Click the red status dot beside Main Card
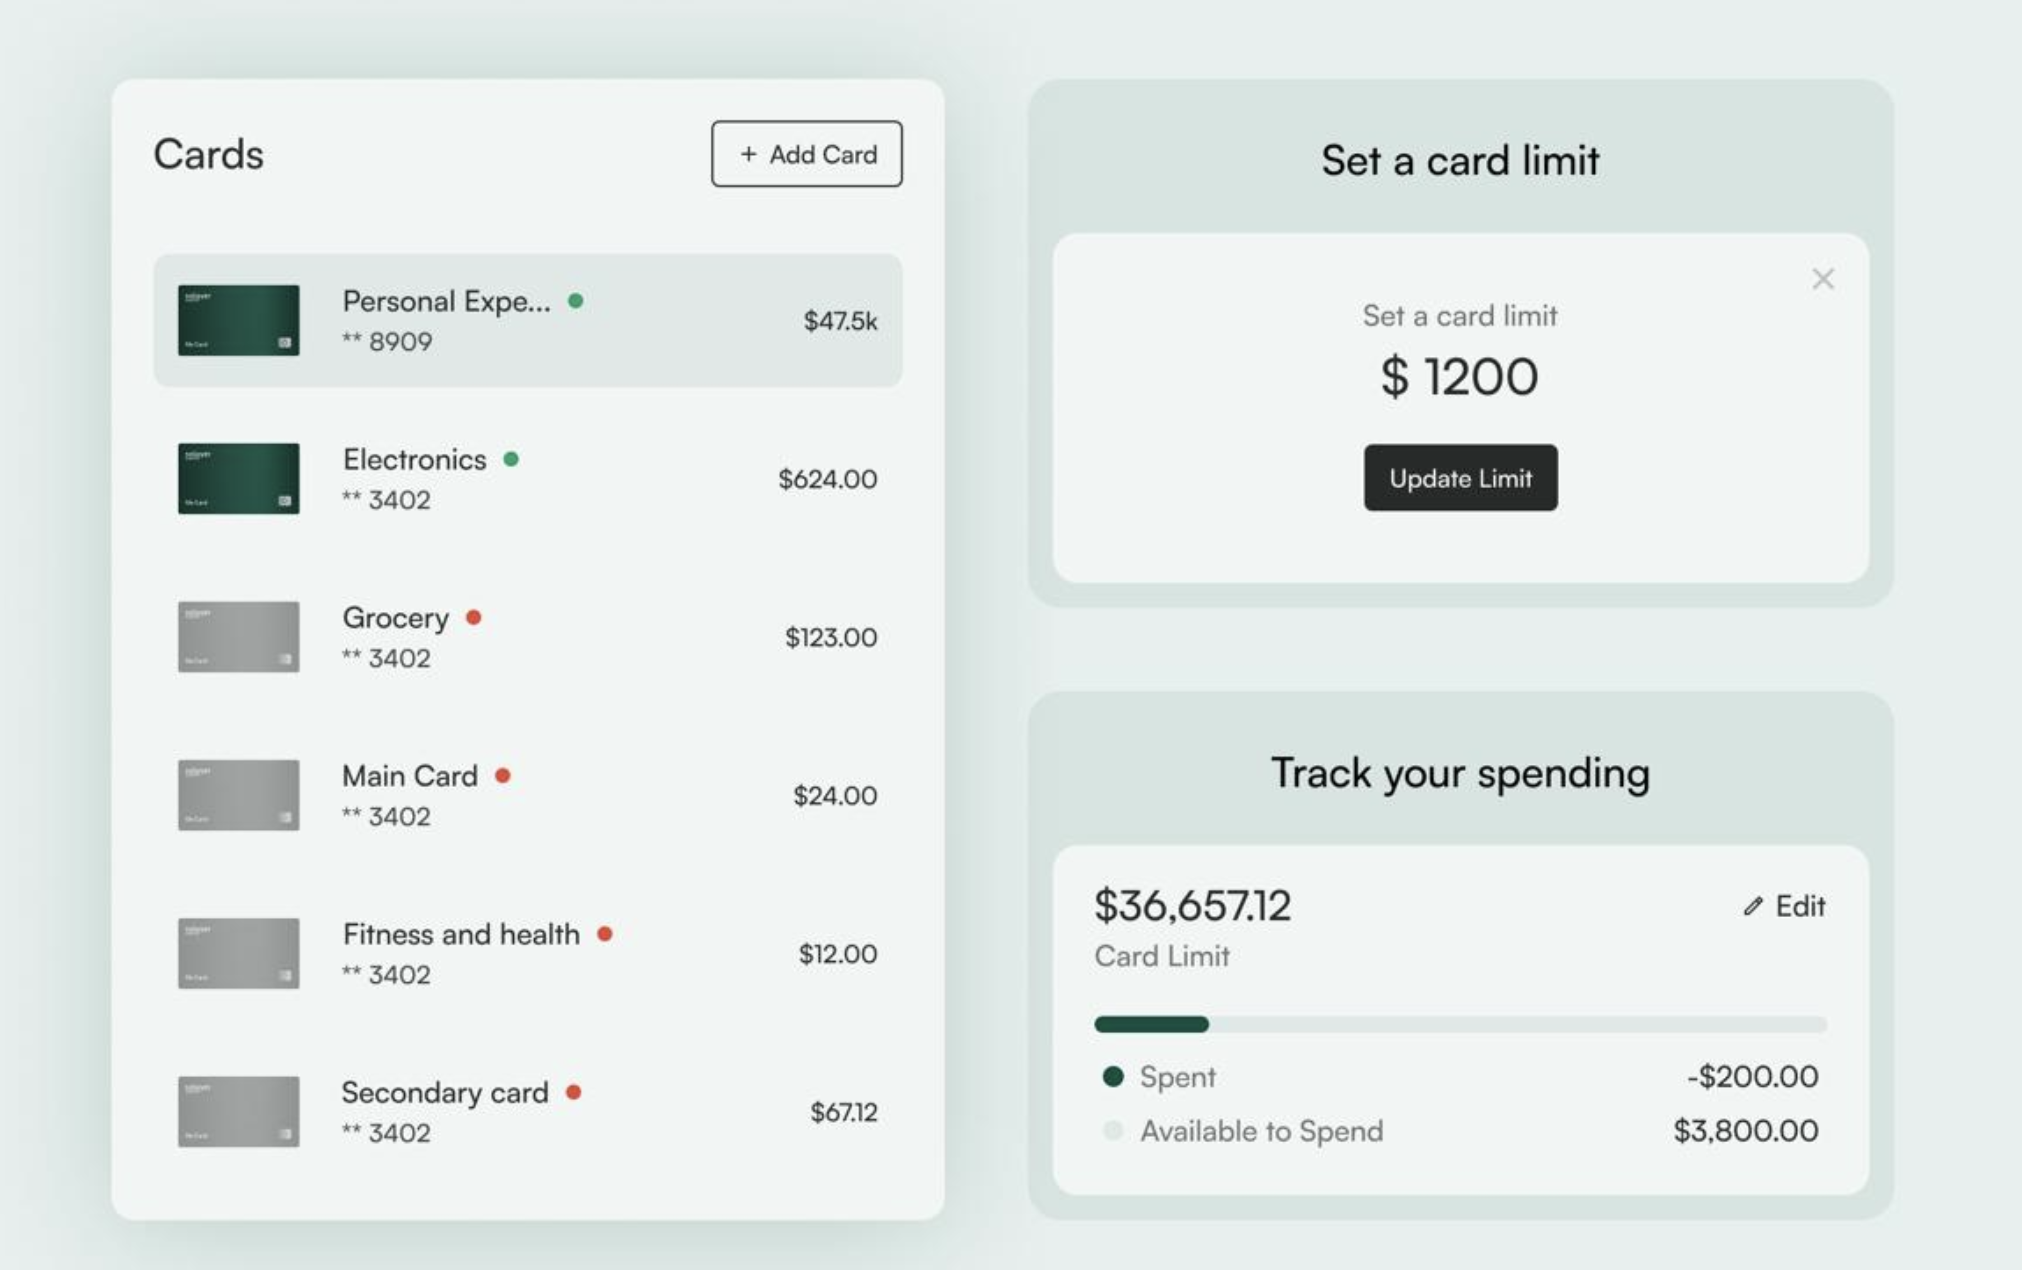This screenshot has width=2022, height=1270. tap(503, 775)
